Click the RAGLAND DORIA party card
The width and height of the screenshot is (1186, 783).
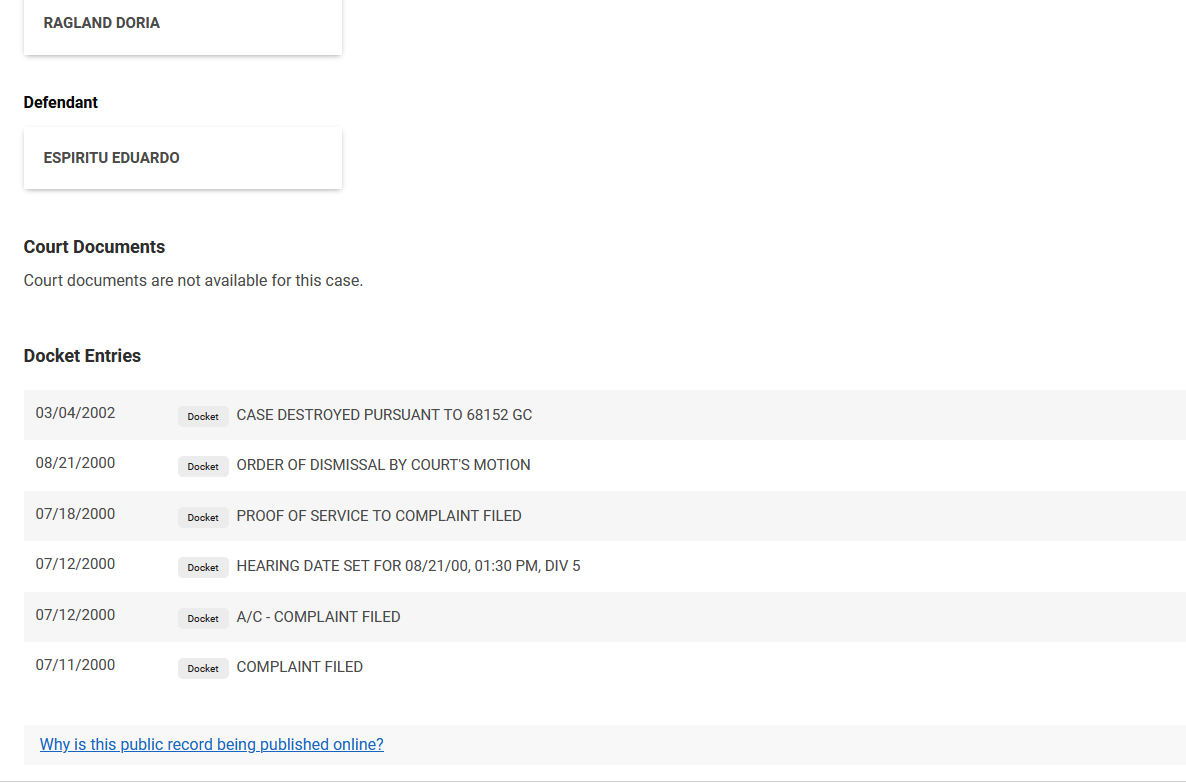[182, 24]
